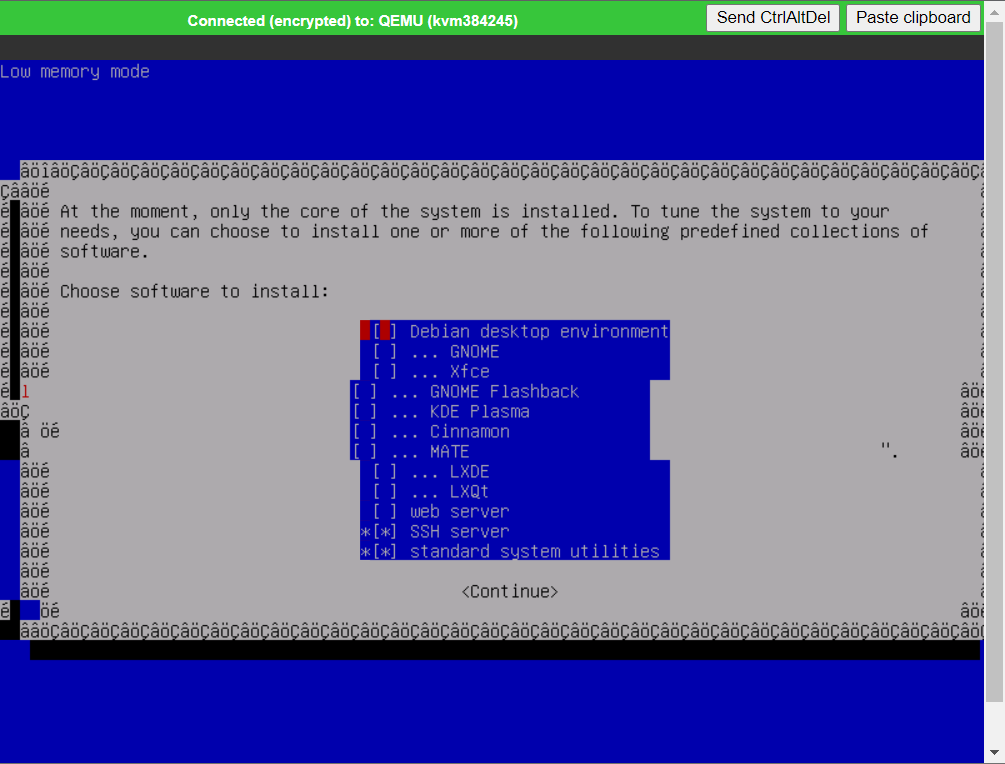This screenshot has width=1005, height=764.
Task: Click the Paste clipboard button
Action: click(912, 17)
